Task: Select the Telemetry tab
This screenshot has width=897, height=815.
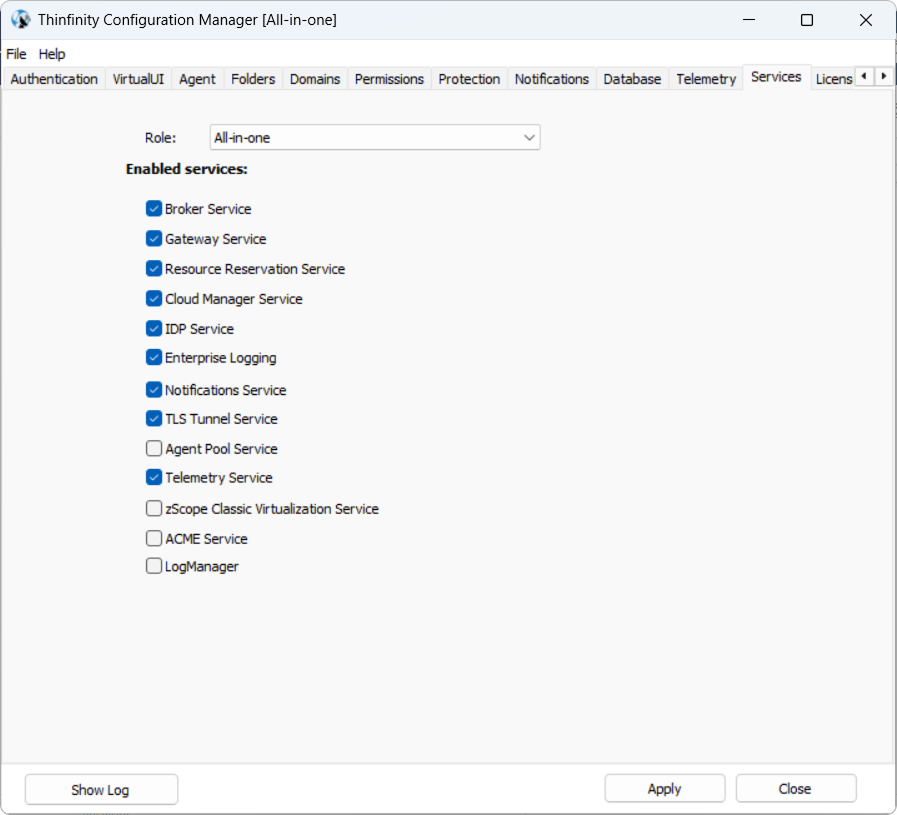Action: pos(706,79)
